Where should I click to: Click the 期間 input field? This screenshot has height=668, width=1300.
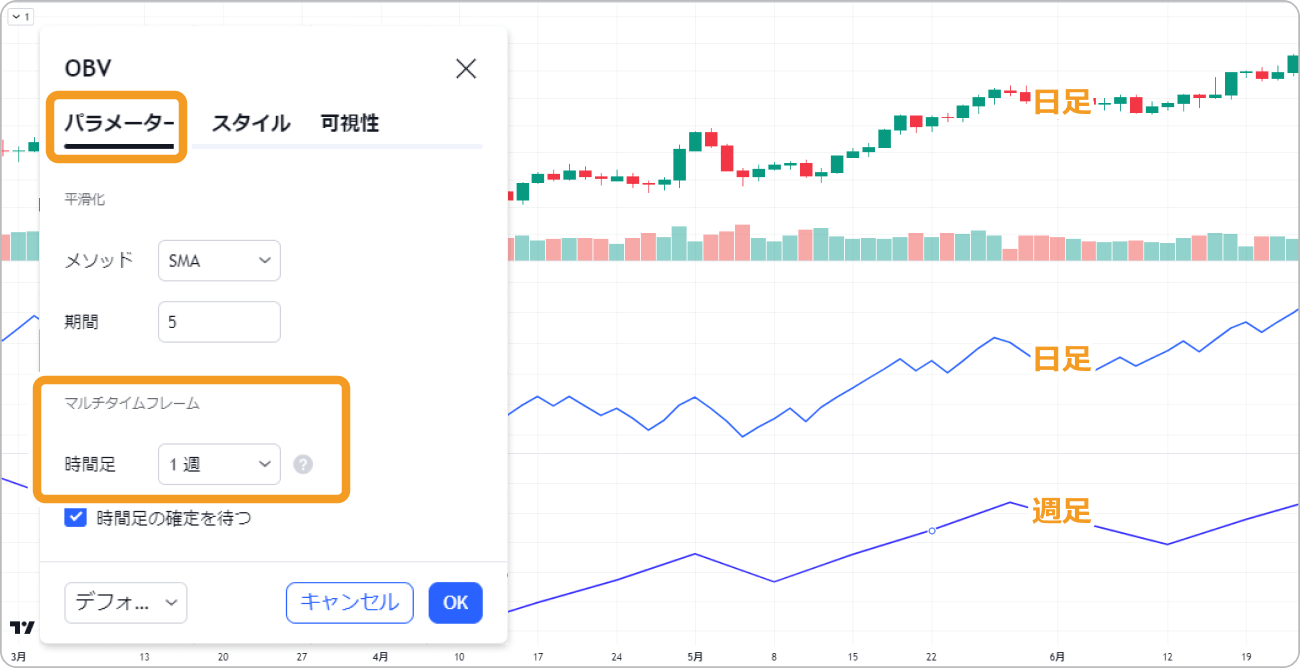point(219,322)
